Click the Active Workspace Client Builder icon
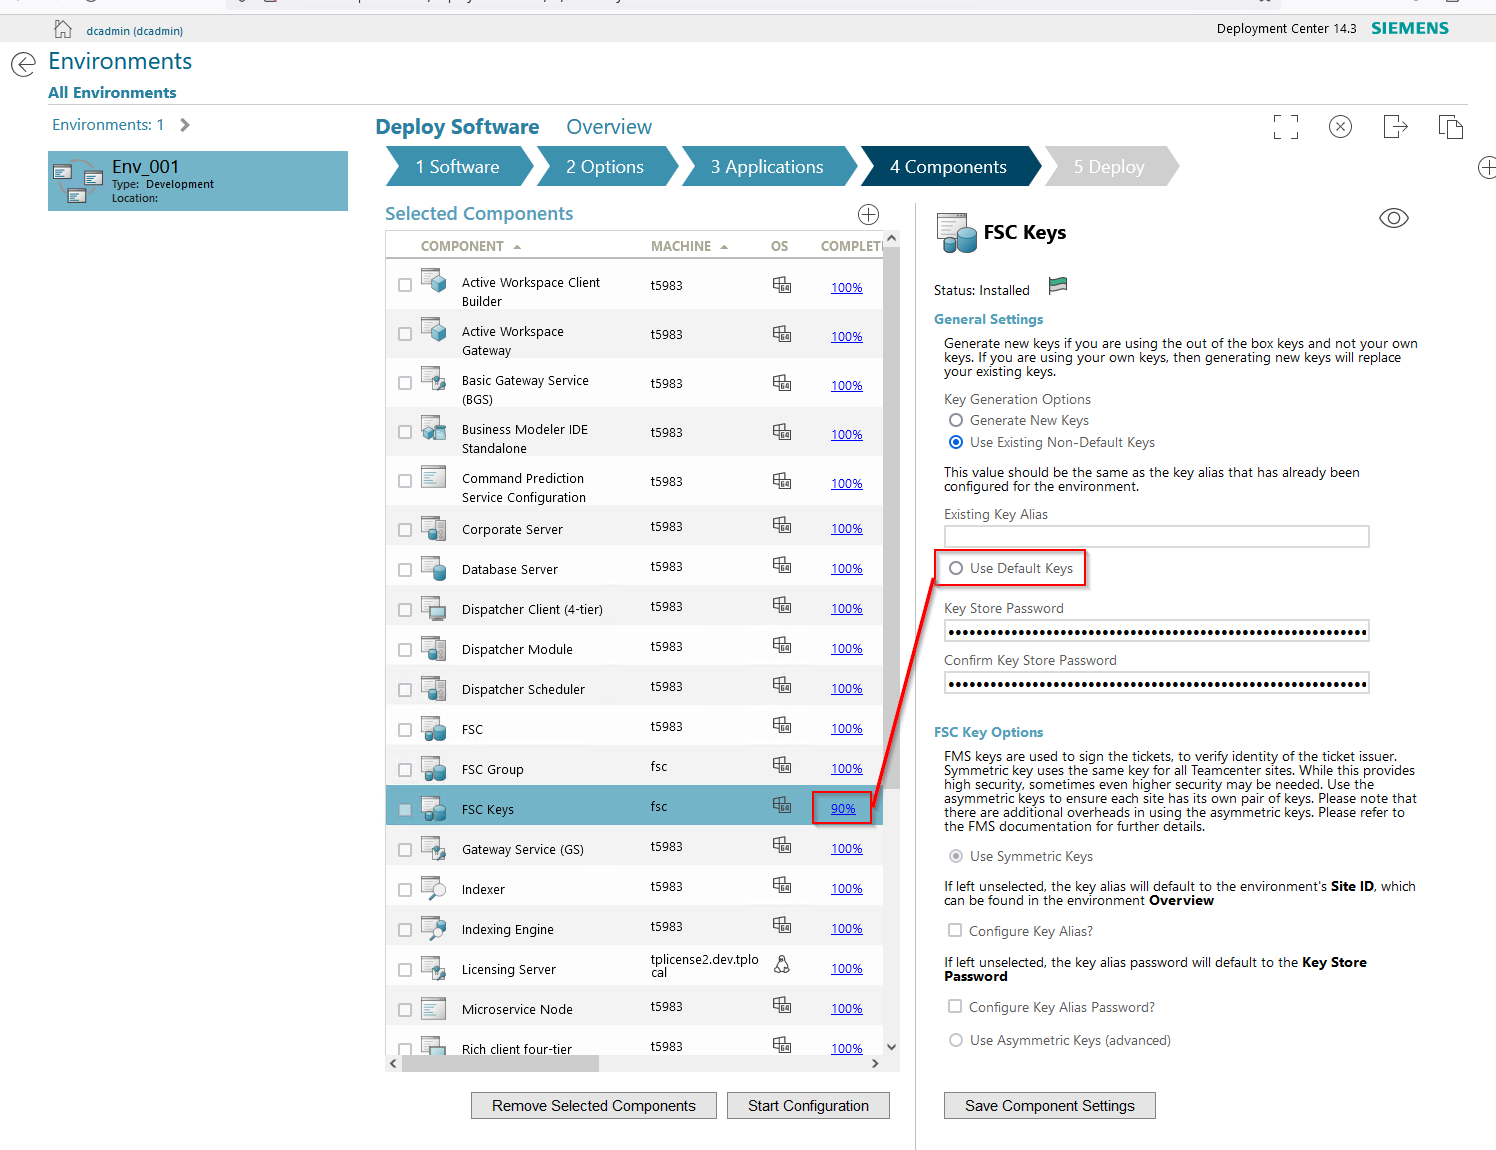The width and height of the screenshot is (1496, 1150). click(433, 281)
